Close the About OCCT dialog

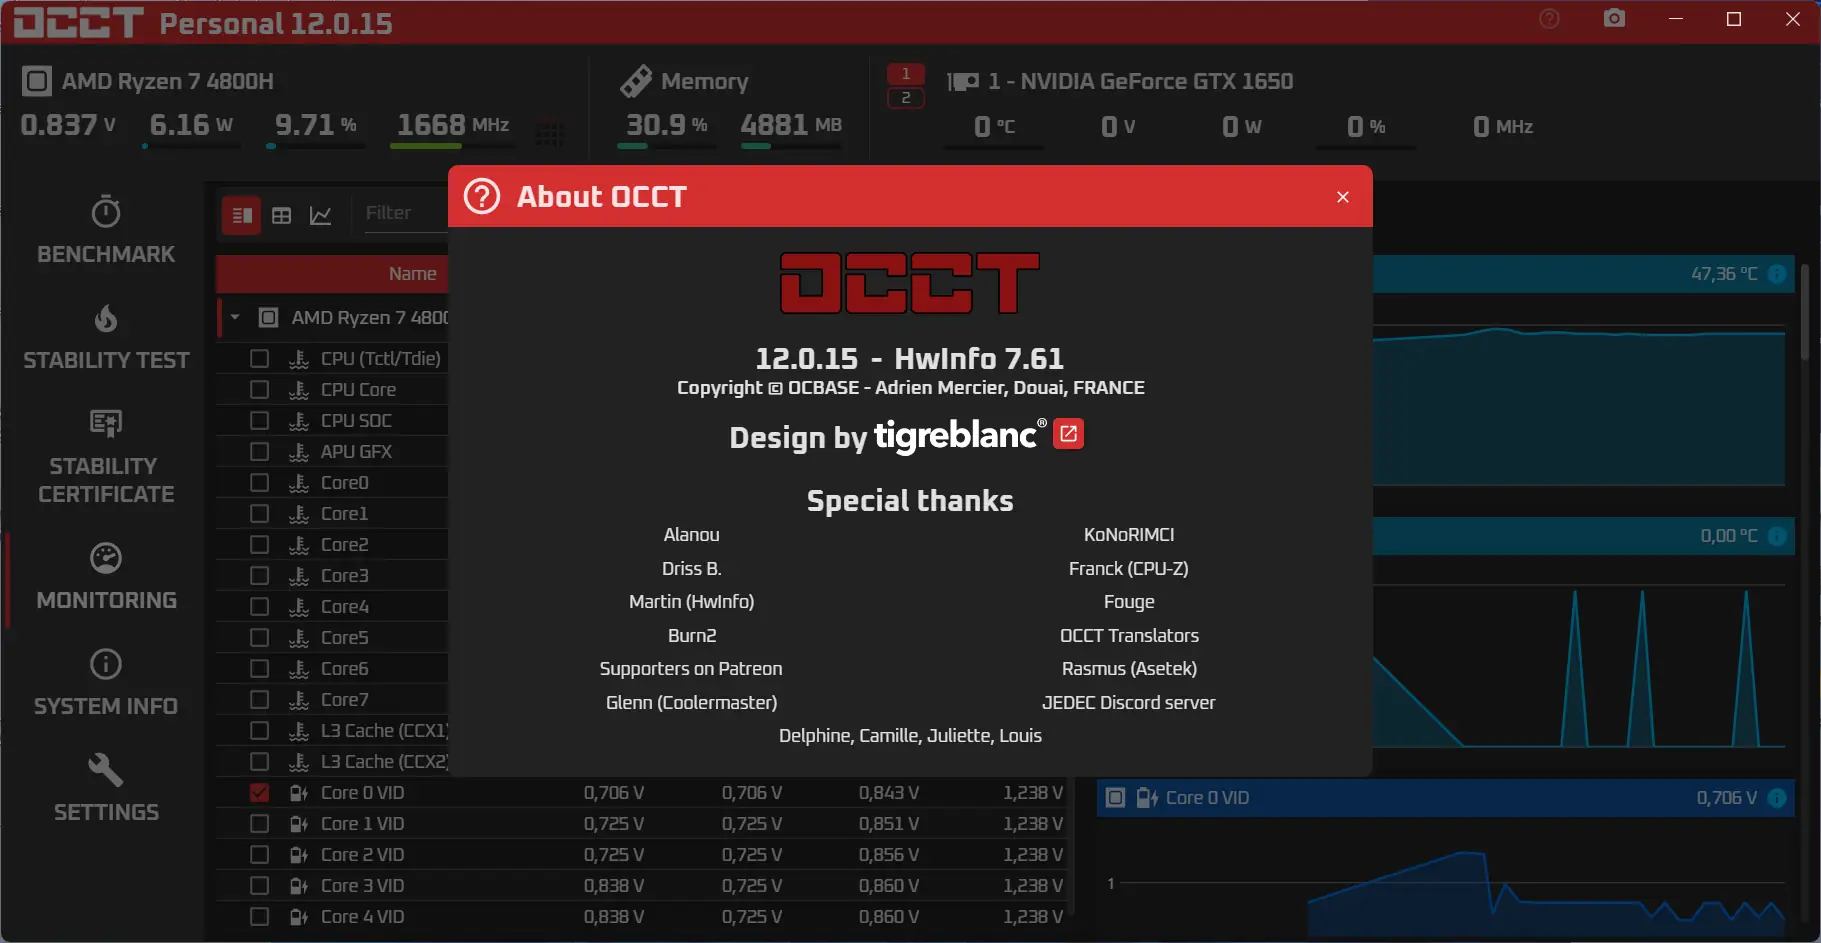[1343, 197]
